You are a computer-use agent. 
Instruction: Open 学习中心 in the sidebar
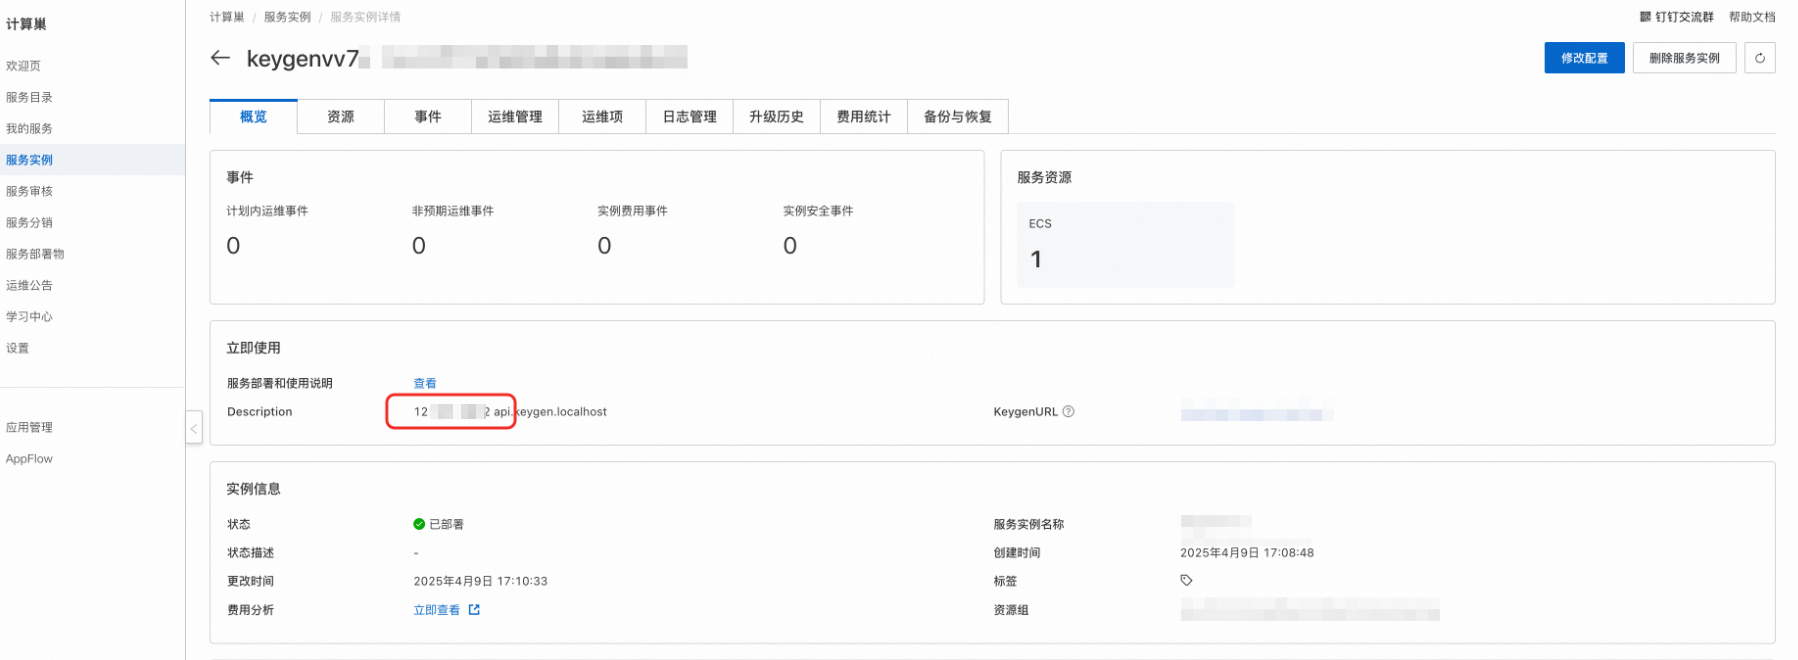click(29, 316)
